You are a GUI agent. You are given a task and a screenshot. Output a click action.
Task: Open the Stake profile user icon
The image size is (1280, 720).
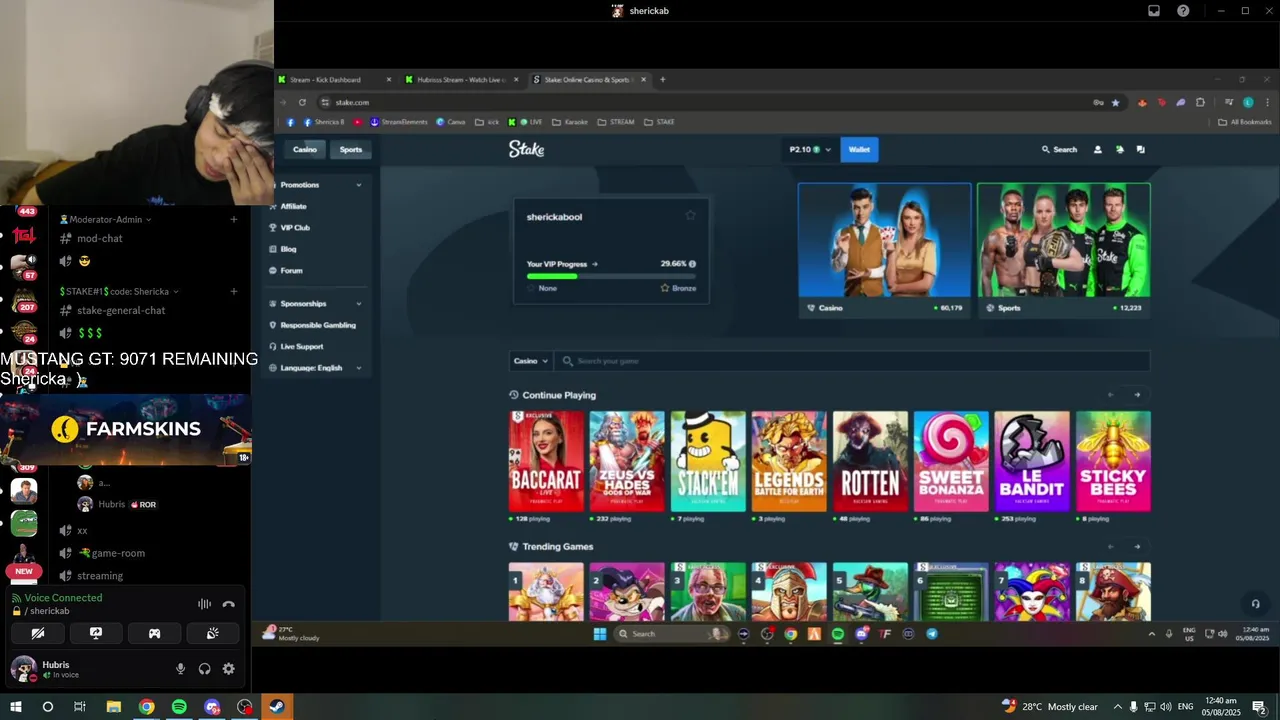tap(1097, 149)
